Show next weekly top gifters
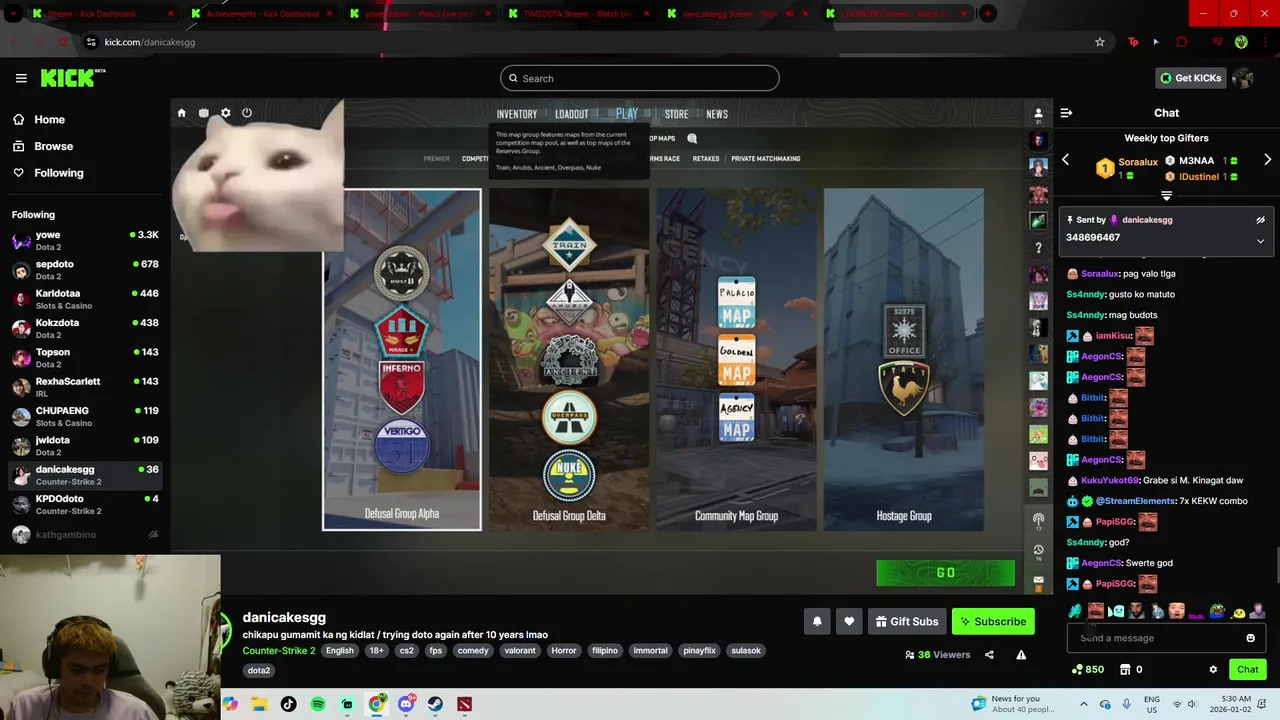This screenshot has width=1280, height=720. [x=1267, y=160]
